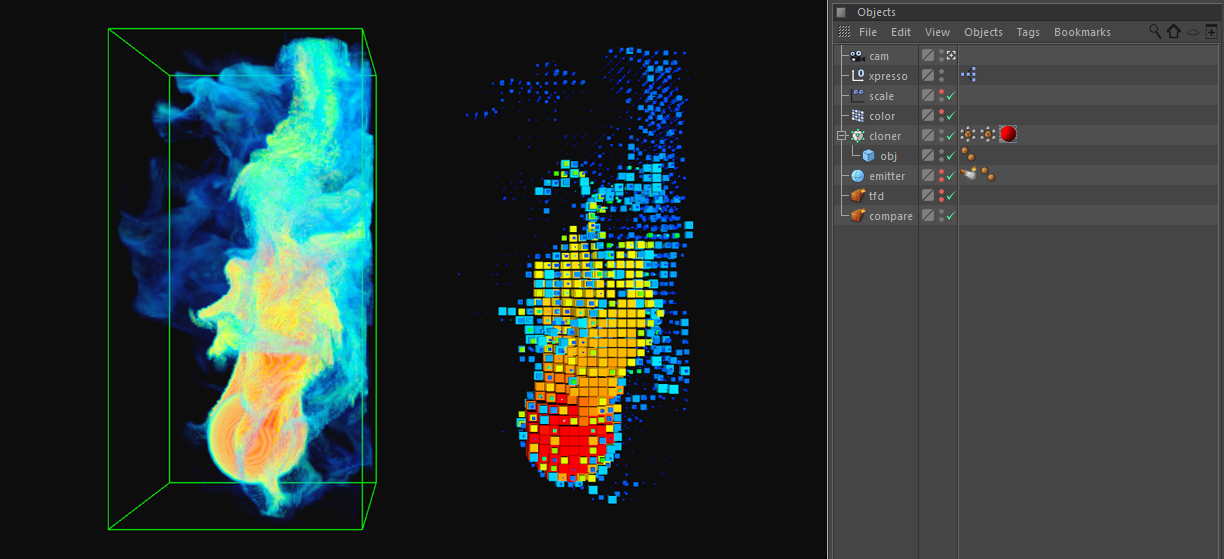Disable the cloner green checkmark

pos(951,136)
